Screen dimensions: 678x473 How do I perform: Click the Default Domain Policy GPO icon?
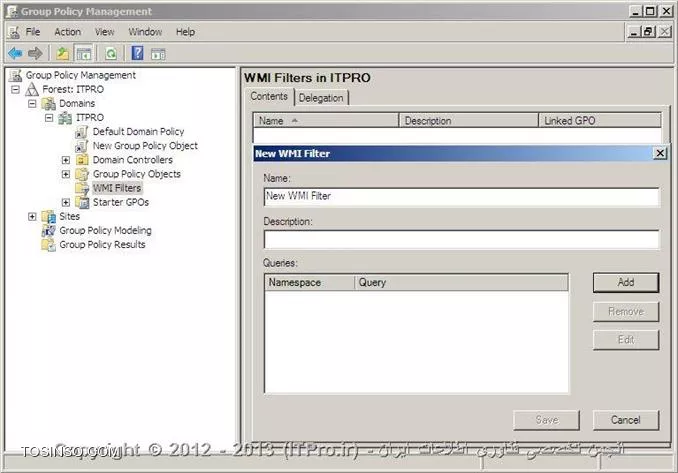pyautogui.click(x=82, y=131)
